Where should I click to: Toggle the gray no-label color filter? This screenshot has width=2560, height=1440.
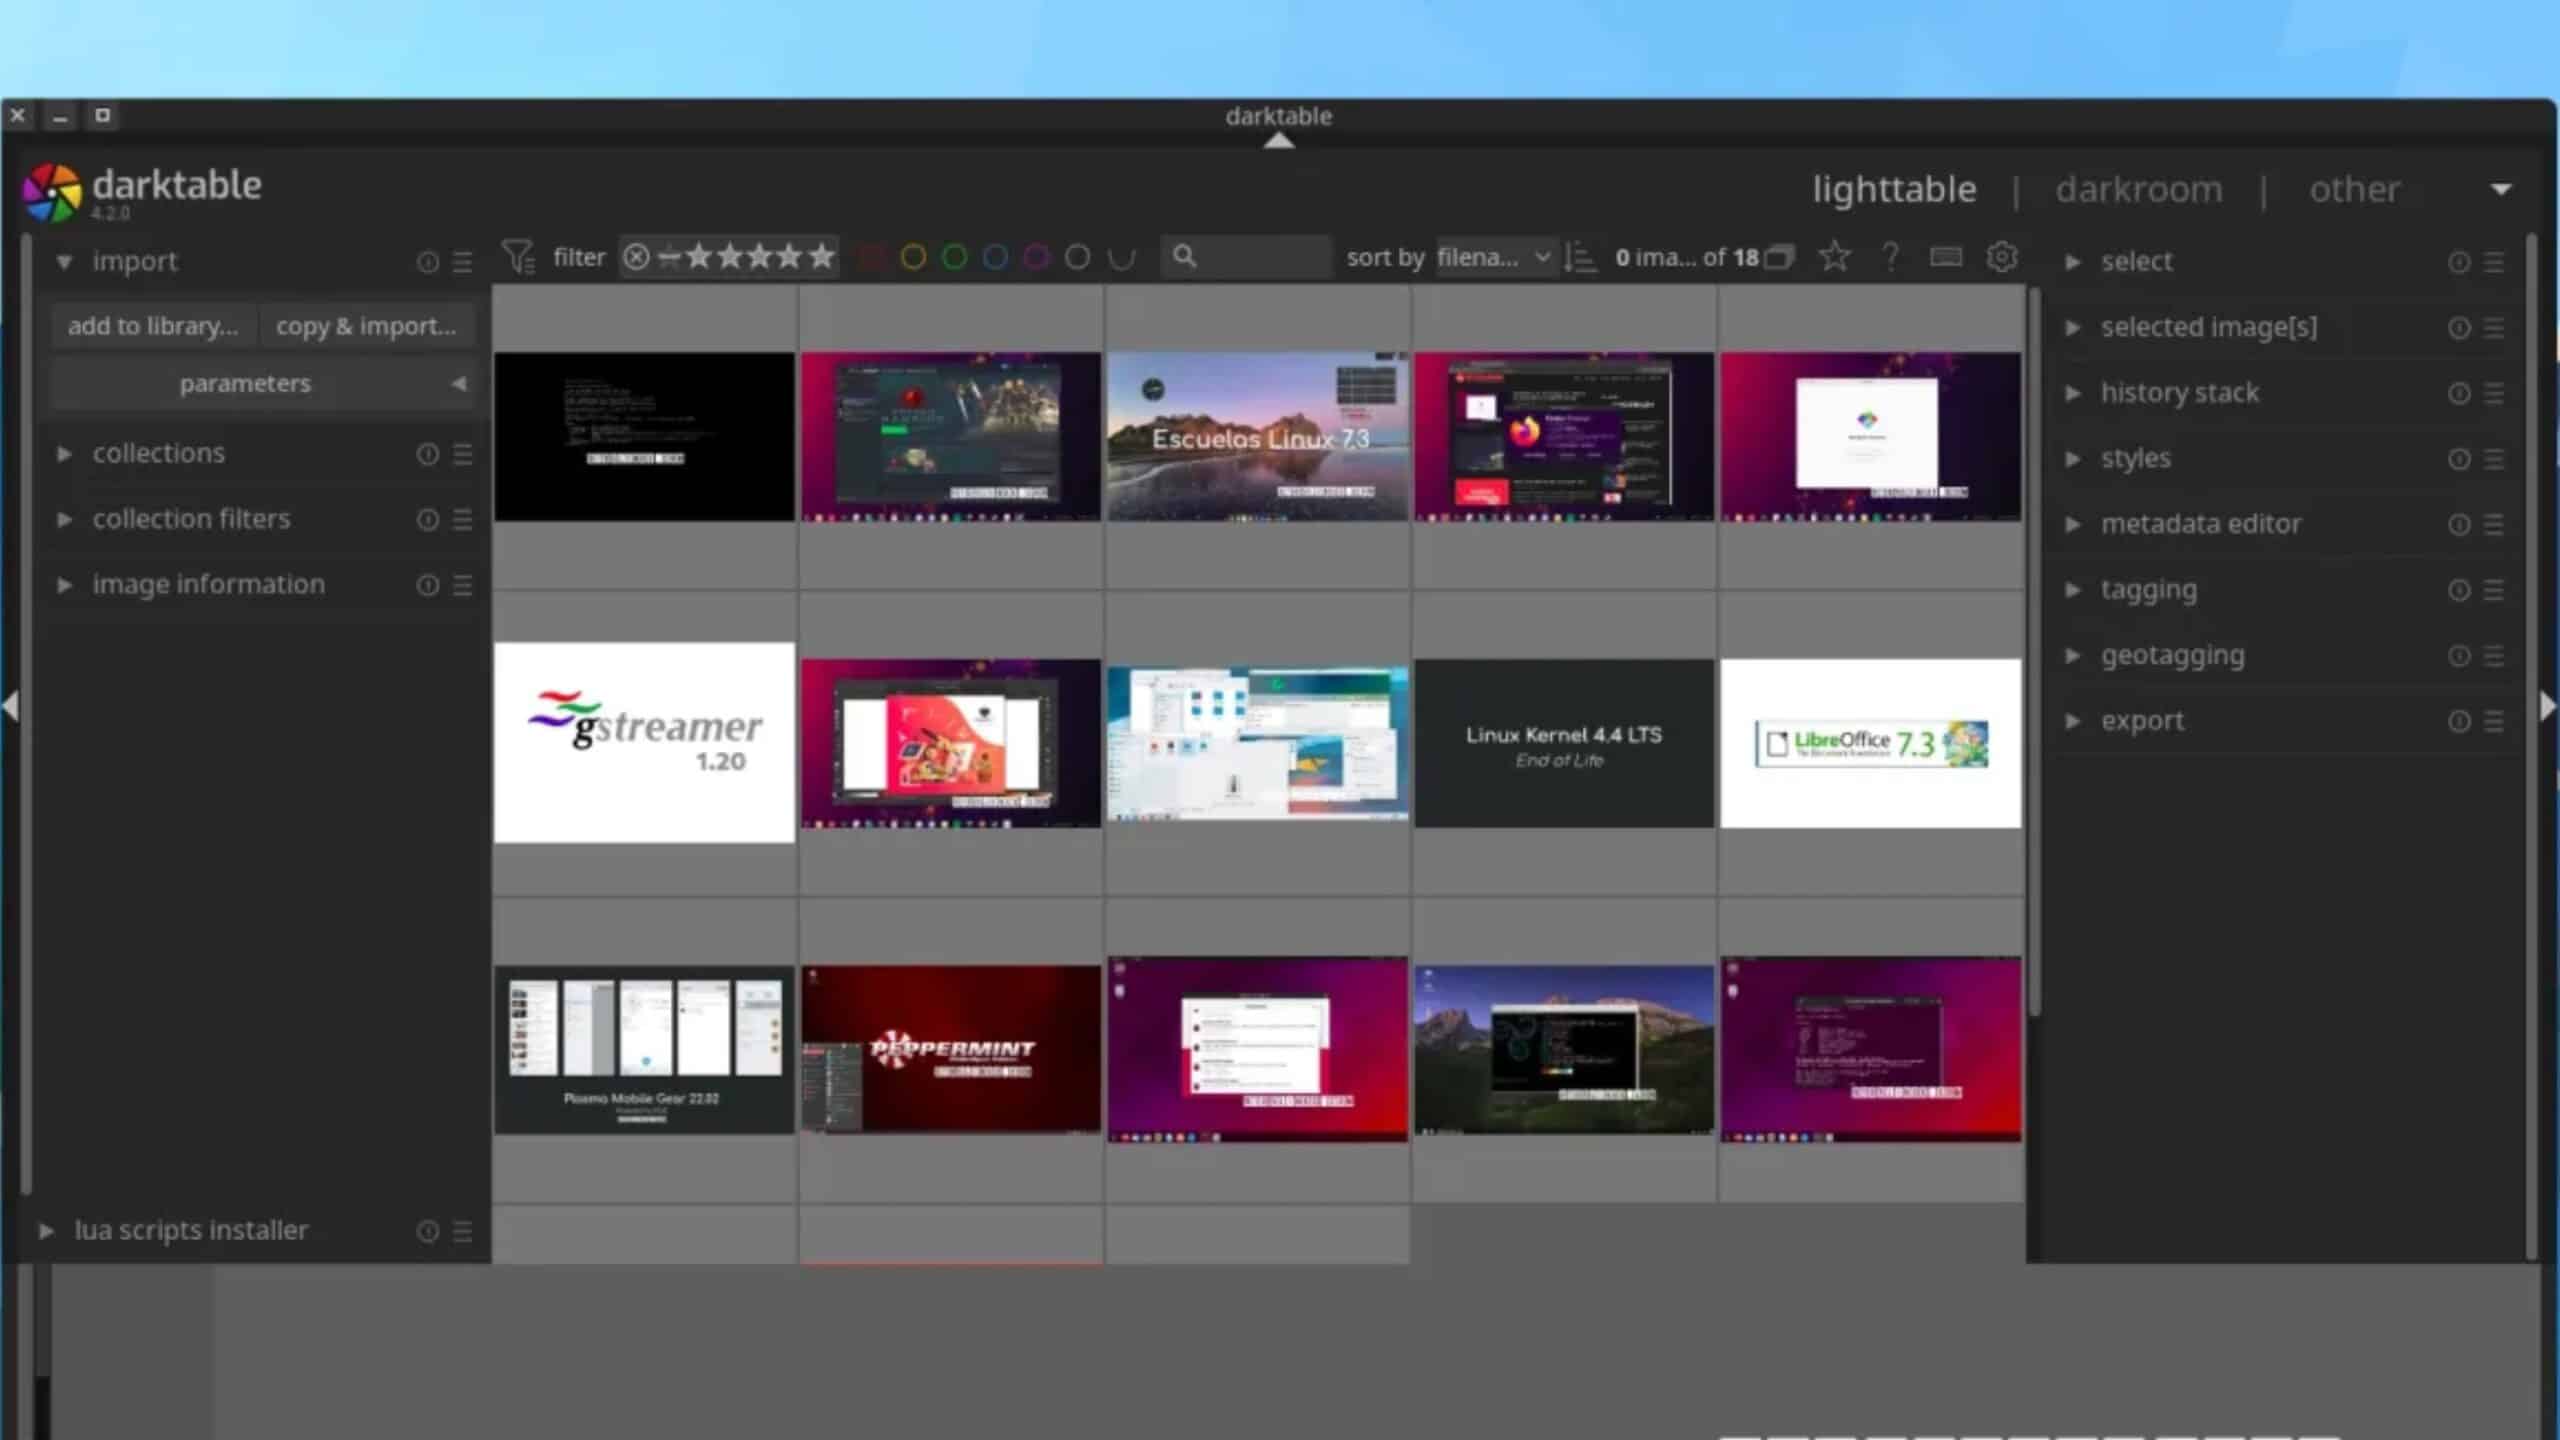tap(1077, 257)
